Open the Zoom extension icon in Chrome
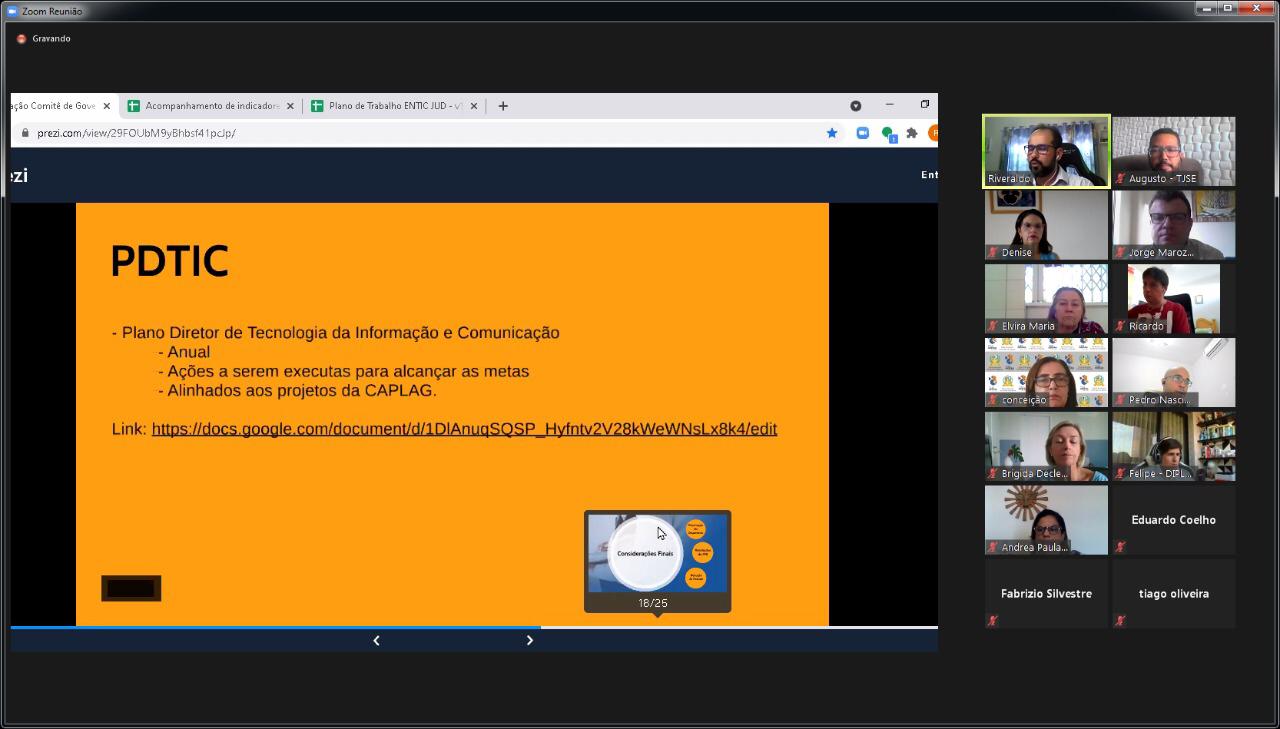The width and height of the screenshot is (1280, 729). point(862,133)
